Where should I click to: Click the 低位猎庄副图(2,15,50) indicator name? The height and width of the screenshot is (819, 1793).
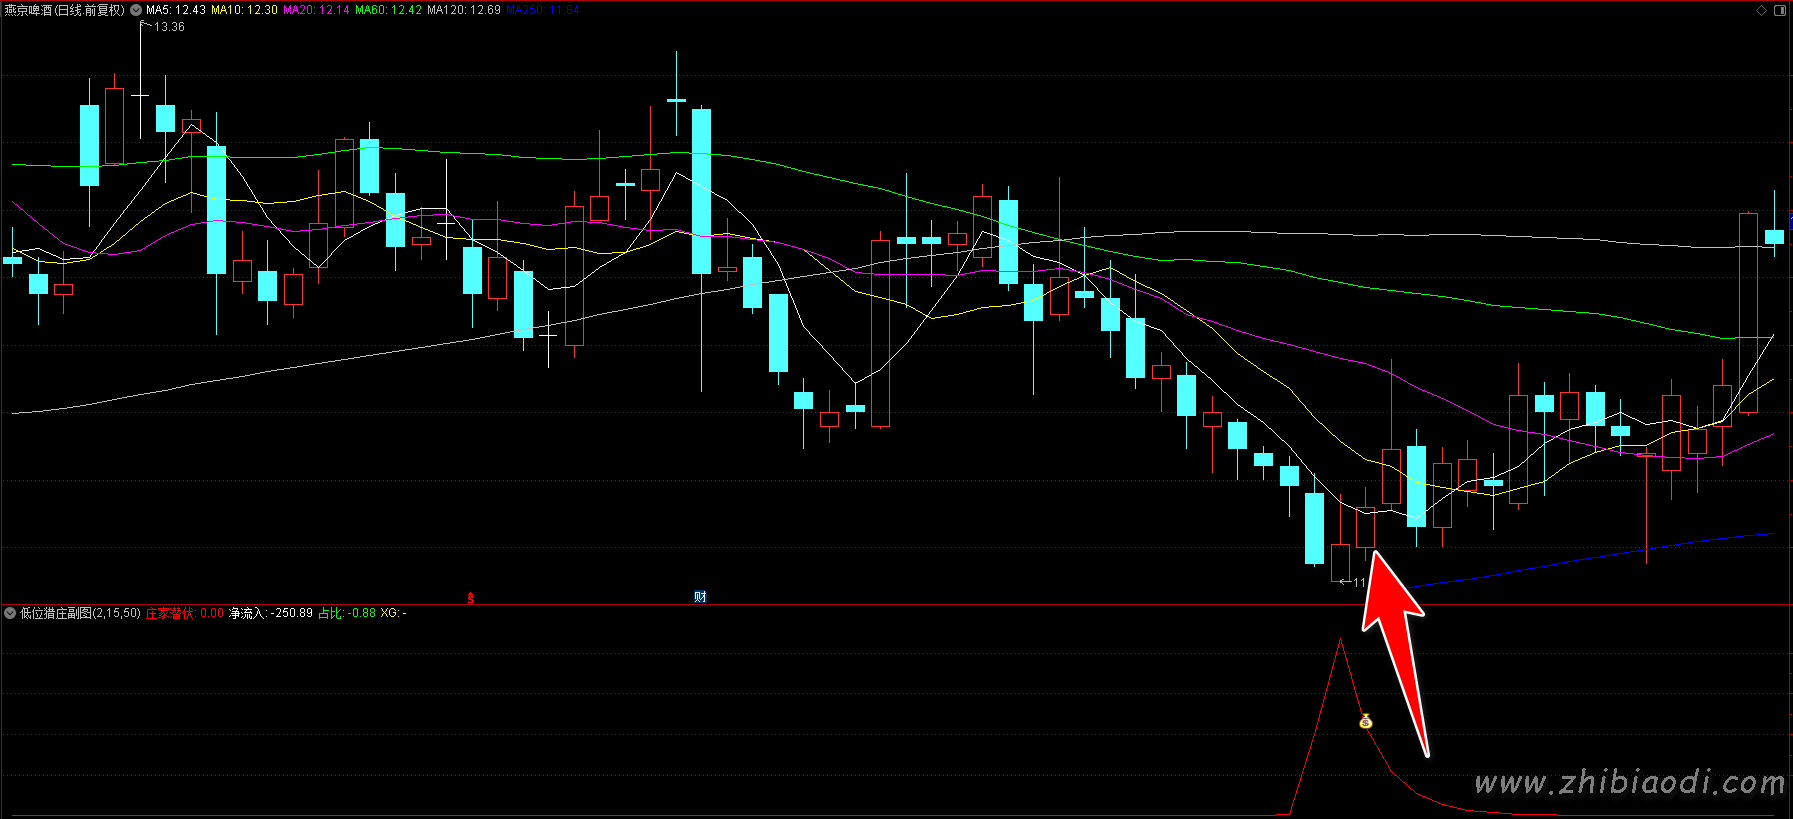point(80,613)
